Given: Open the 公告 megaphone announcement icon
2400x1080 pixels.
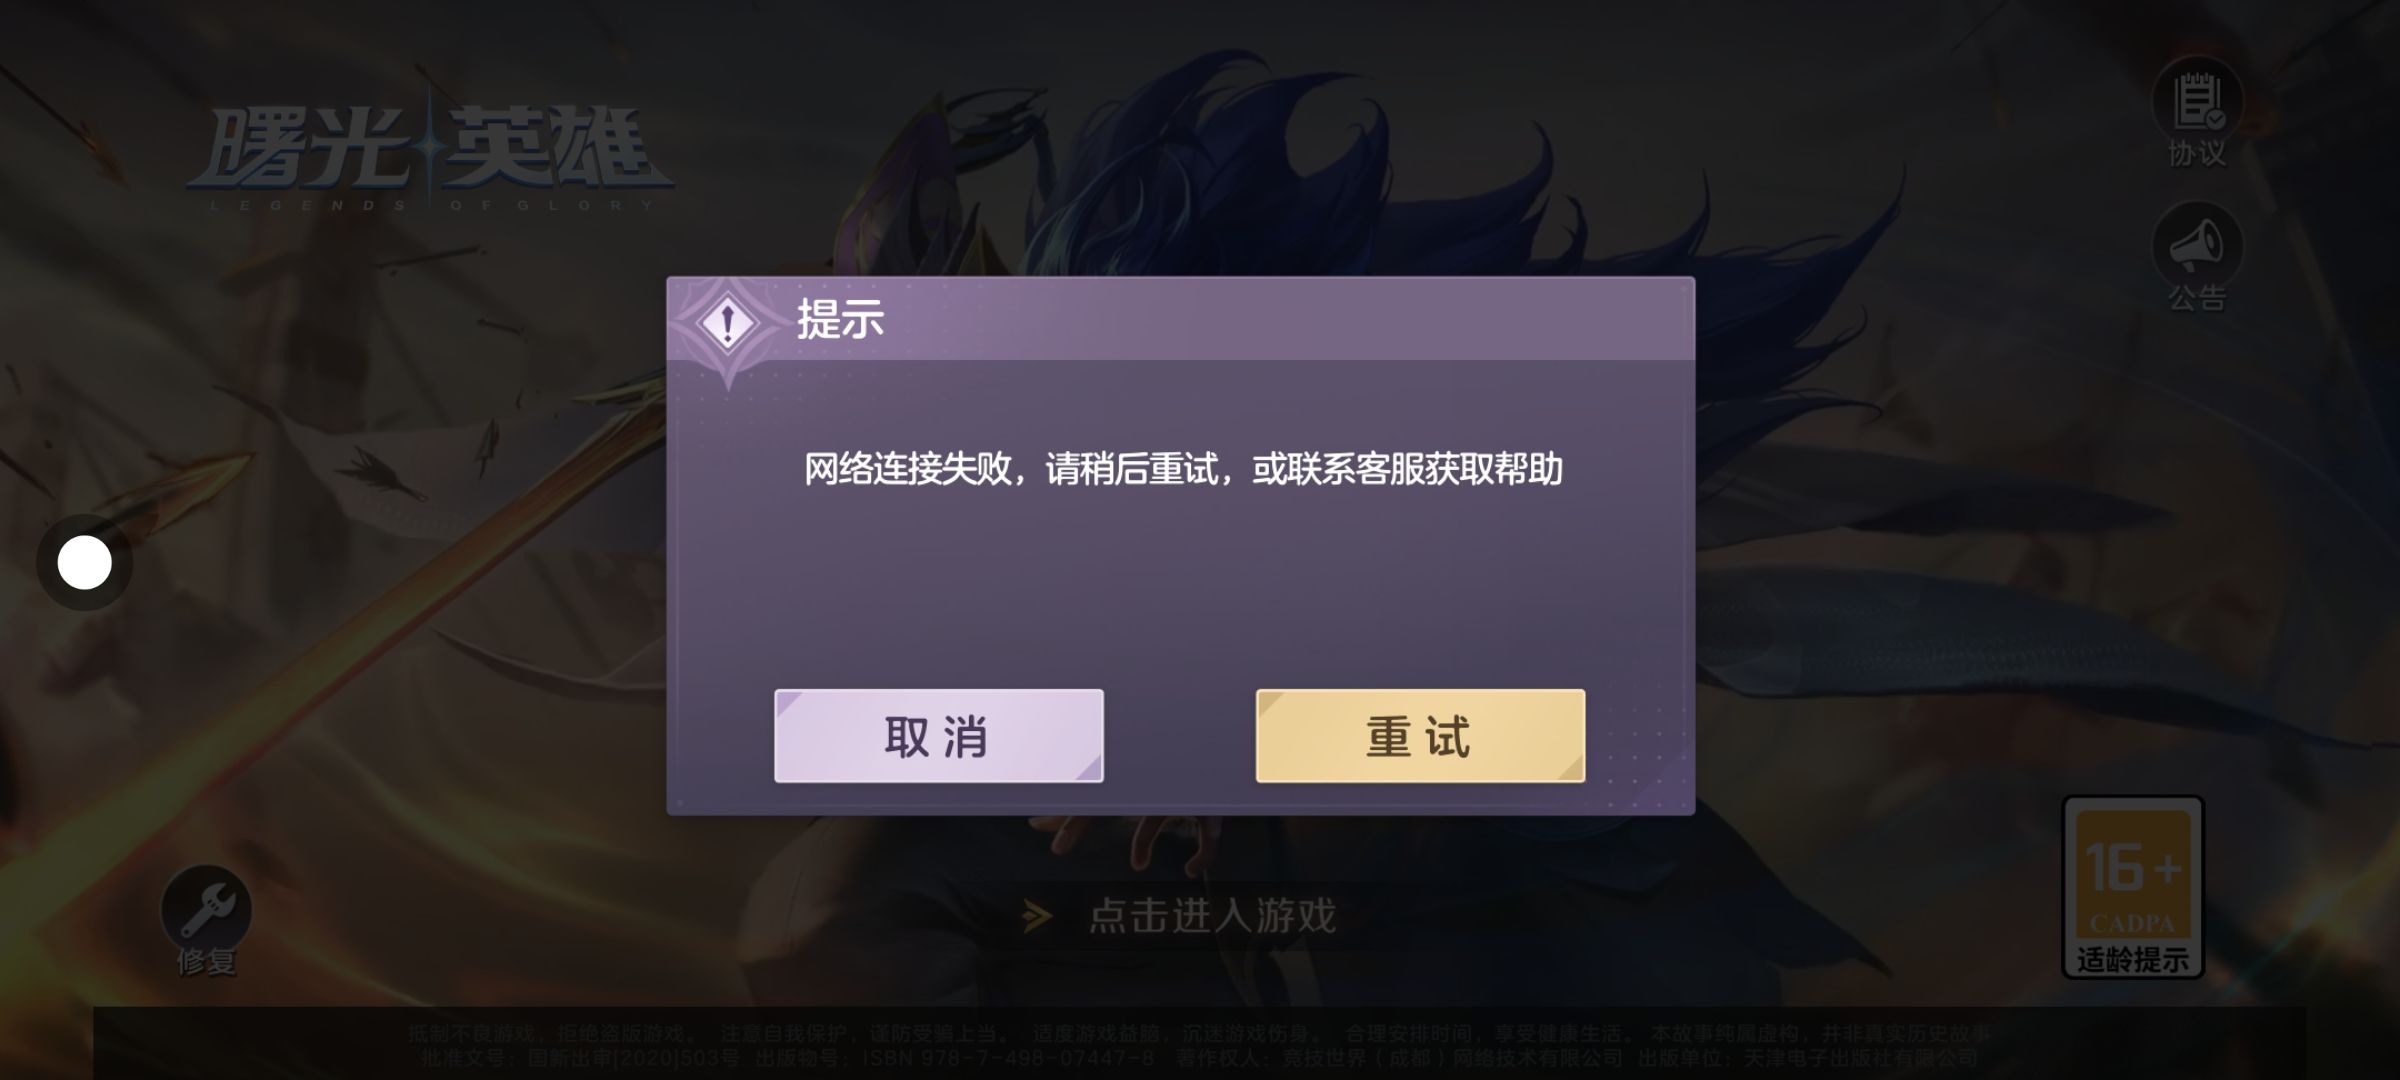Looking at the screenshot, I should tap(2197, 245).
